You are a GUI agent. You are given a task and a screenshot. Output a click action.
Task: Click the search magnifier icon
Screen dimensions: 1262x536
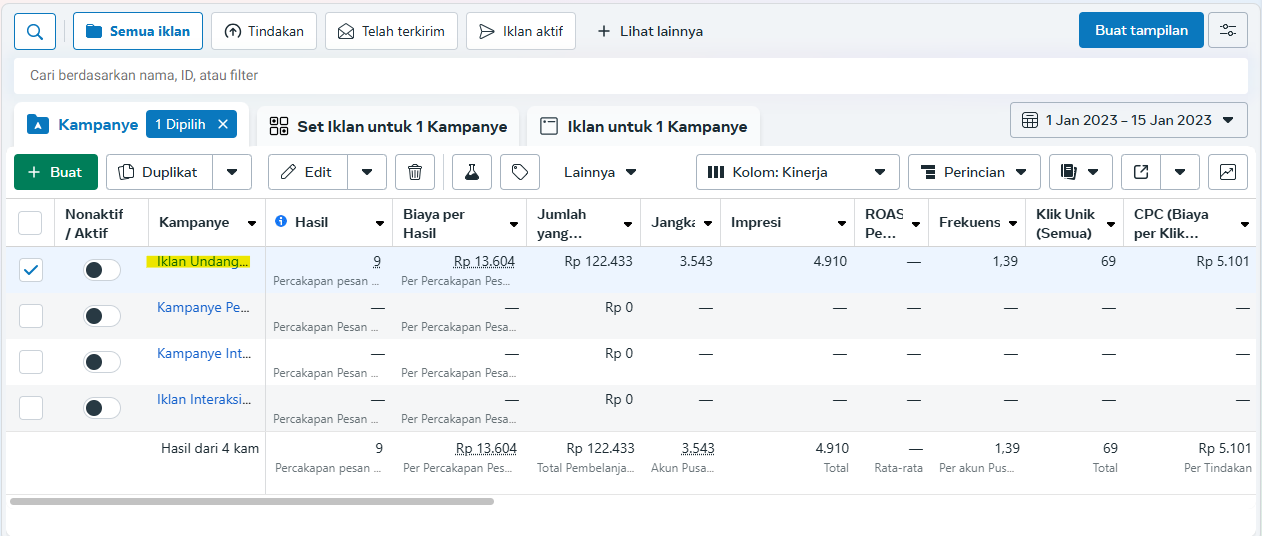pyautogui.click(x=35, y=31)
